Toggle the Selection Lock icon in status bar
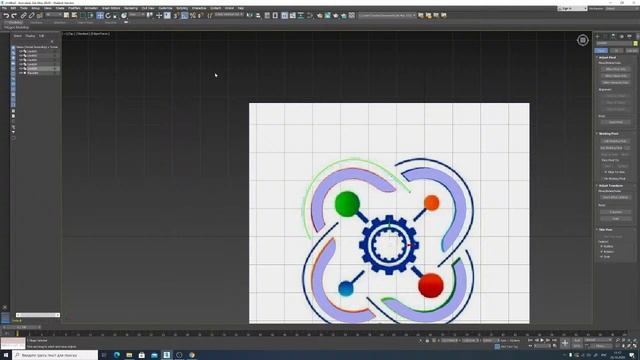Image resolution: width=640 pixels, height=360 pixels. 427,340
